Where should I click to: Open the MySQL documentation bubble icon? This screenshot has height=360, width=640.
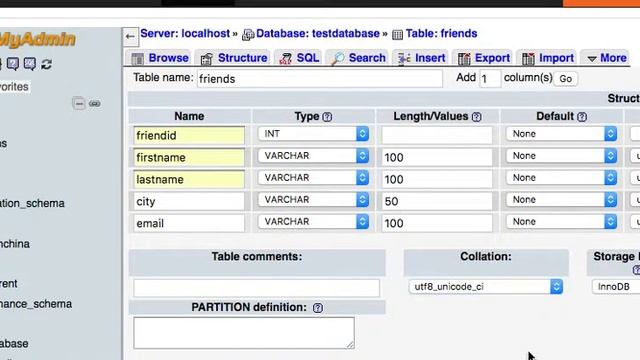pyautogui.click(x=30, y=64)
